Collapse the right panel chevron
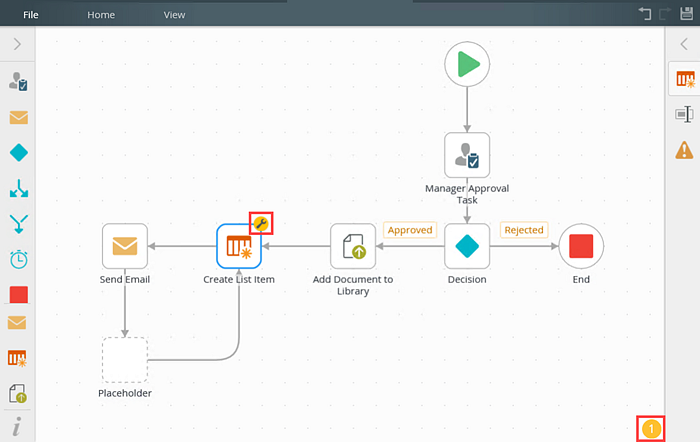 point(684,44)
